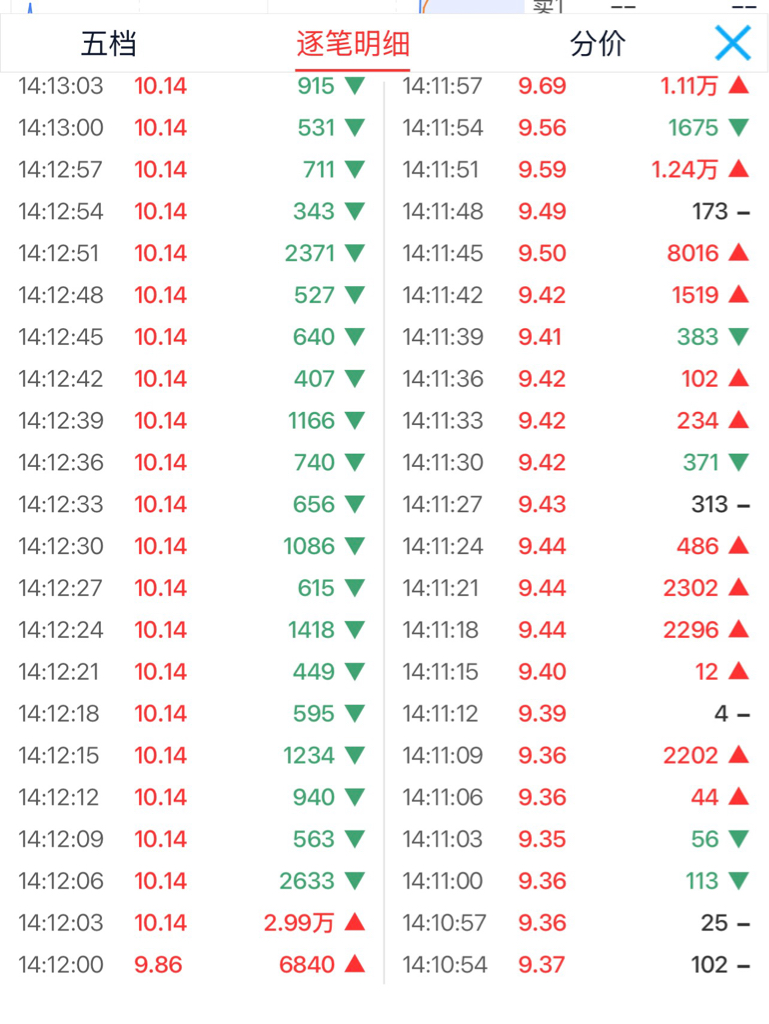Select the 逐笔明细 tab

click(353, 44)
